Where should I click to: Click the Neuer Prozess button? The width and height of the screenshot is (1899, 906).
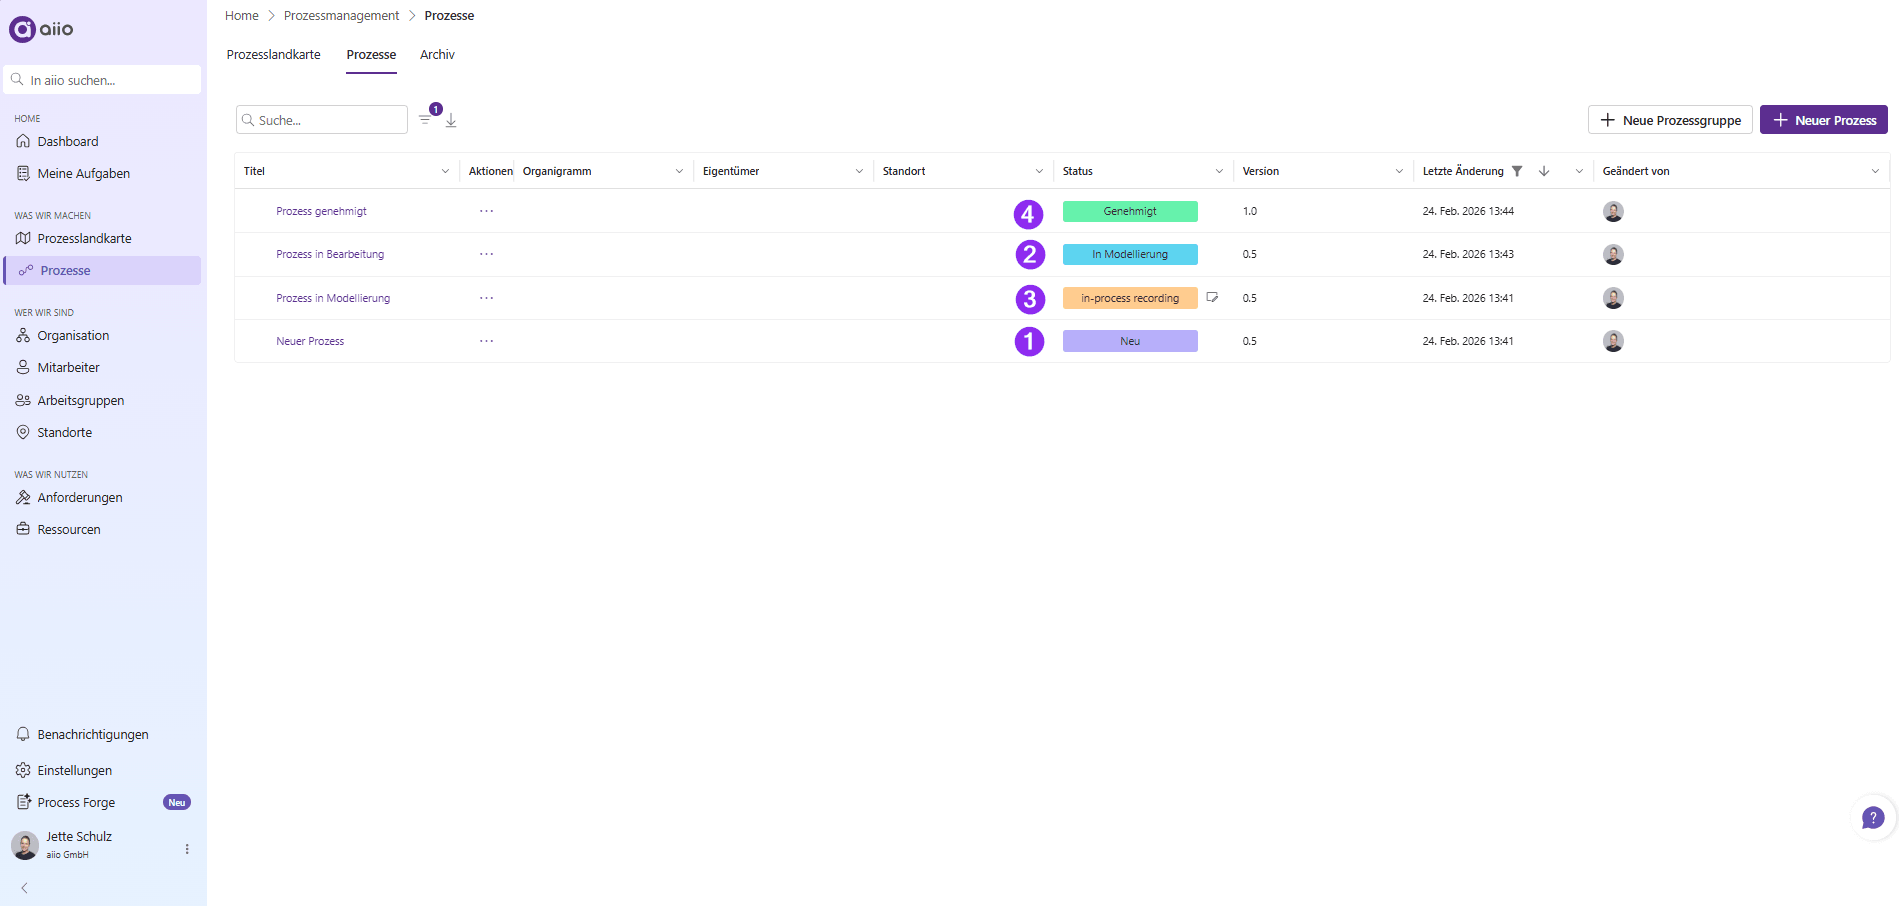(x=1824, y=120)
